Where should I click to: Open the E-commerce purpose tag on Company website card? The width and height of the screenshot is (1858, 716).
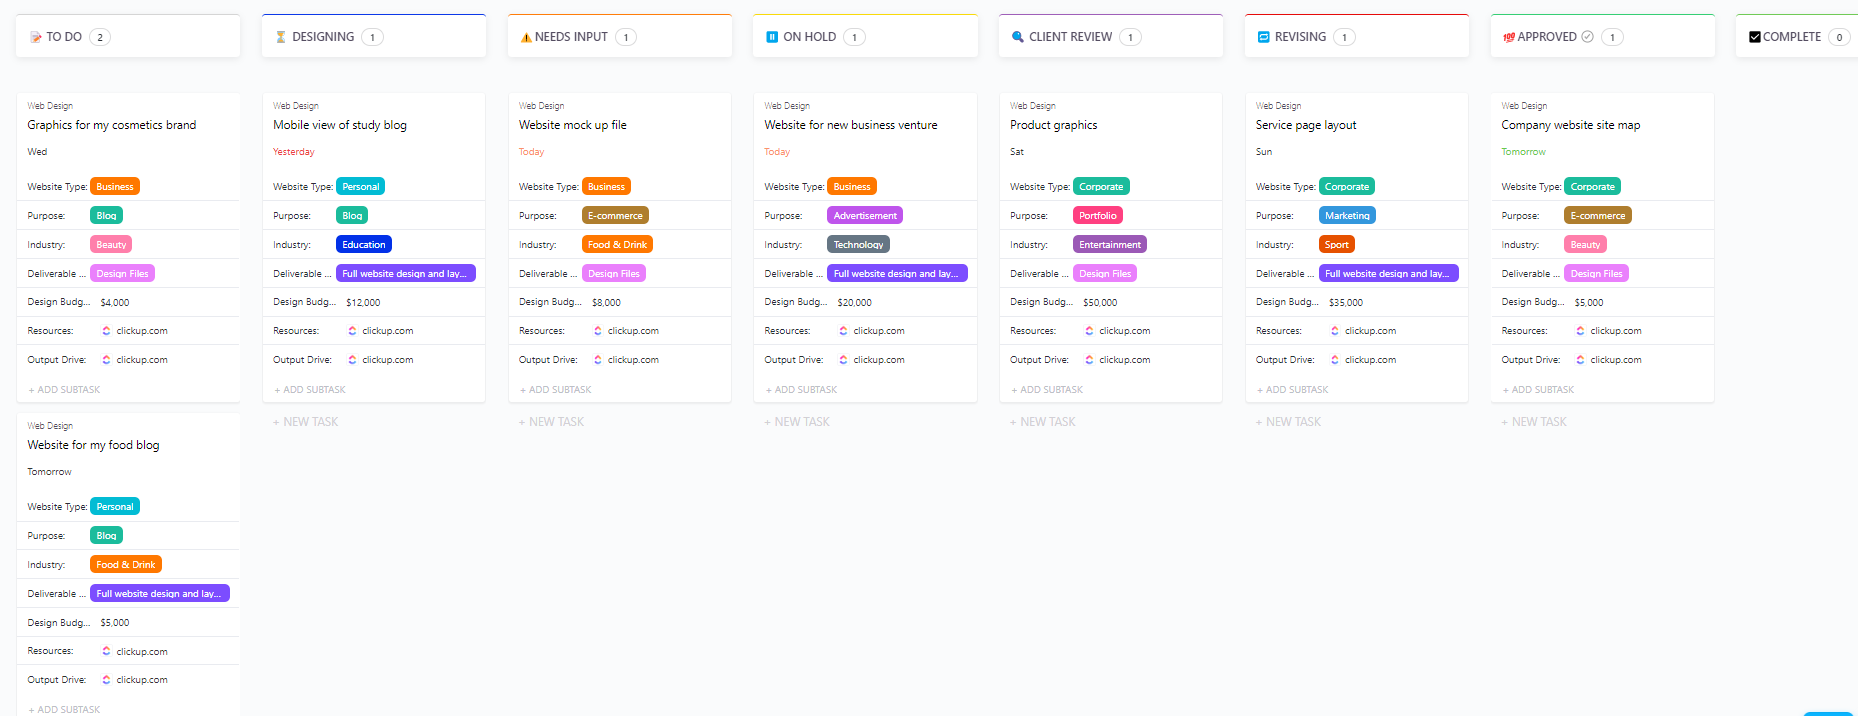(x=1598, y=216)
